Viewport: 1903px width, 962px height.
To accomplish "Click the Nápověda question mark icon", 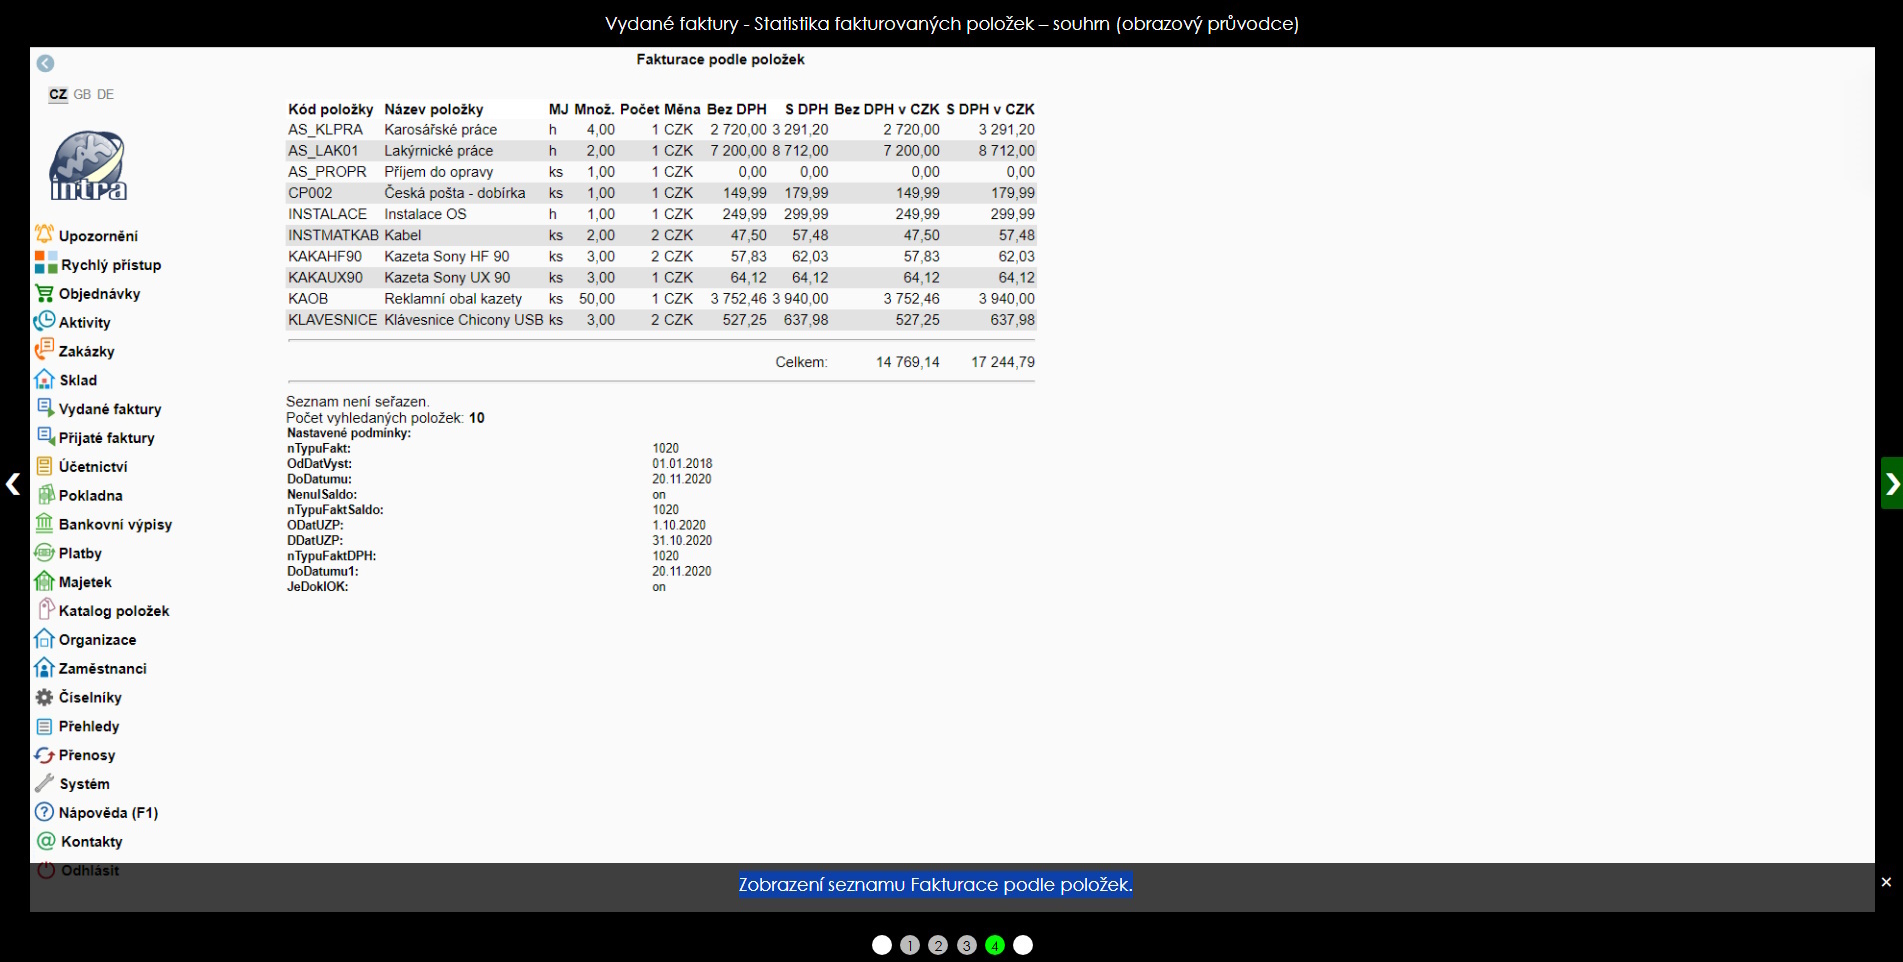I will click(44, 812).
